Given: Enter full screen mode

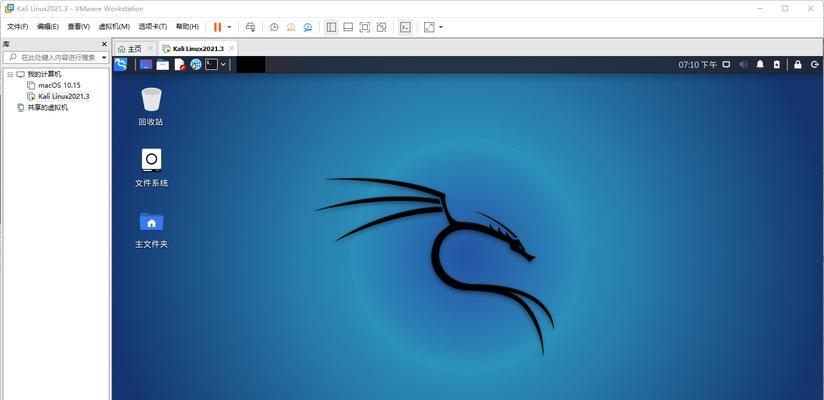Looking at the screenshot, I should (365, 27).
